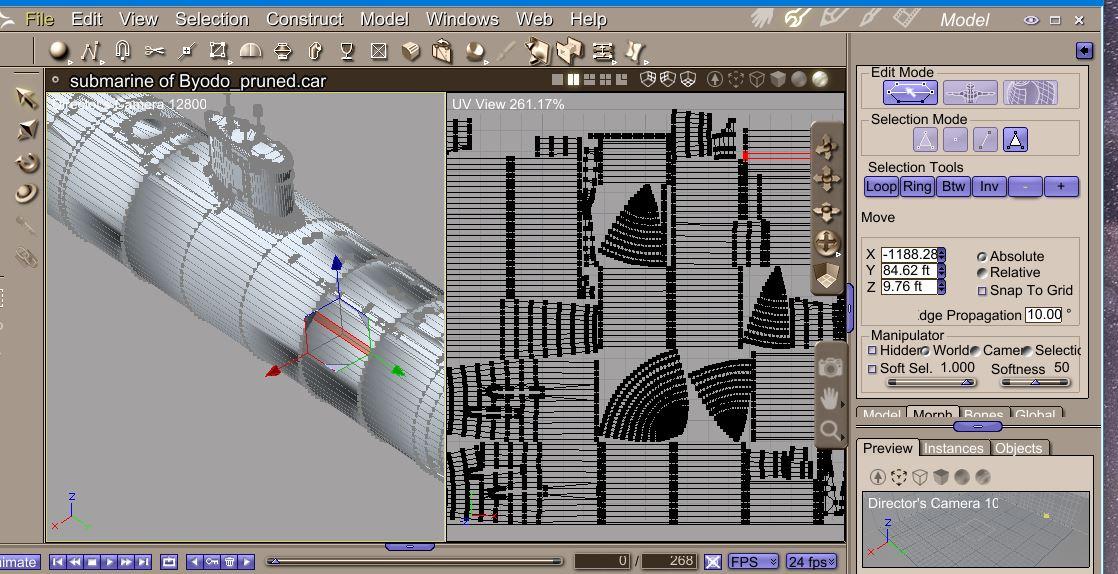This screenshot has width=1118, height=574.
Task: Click the Btw selection button
Action: (953, 187)
